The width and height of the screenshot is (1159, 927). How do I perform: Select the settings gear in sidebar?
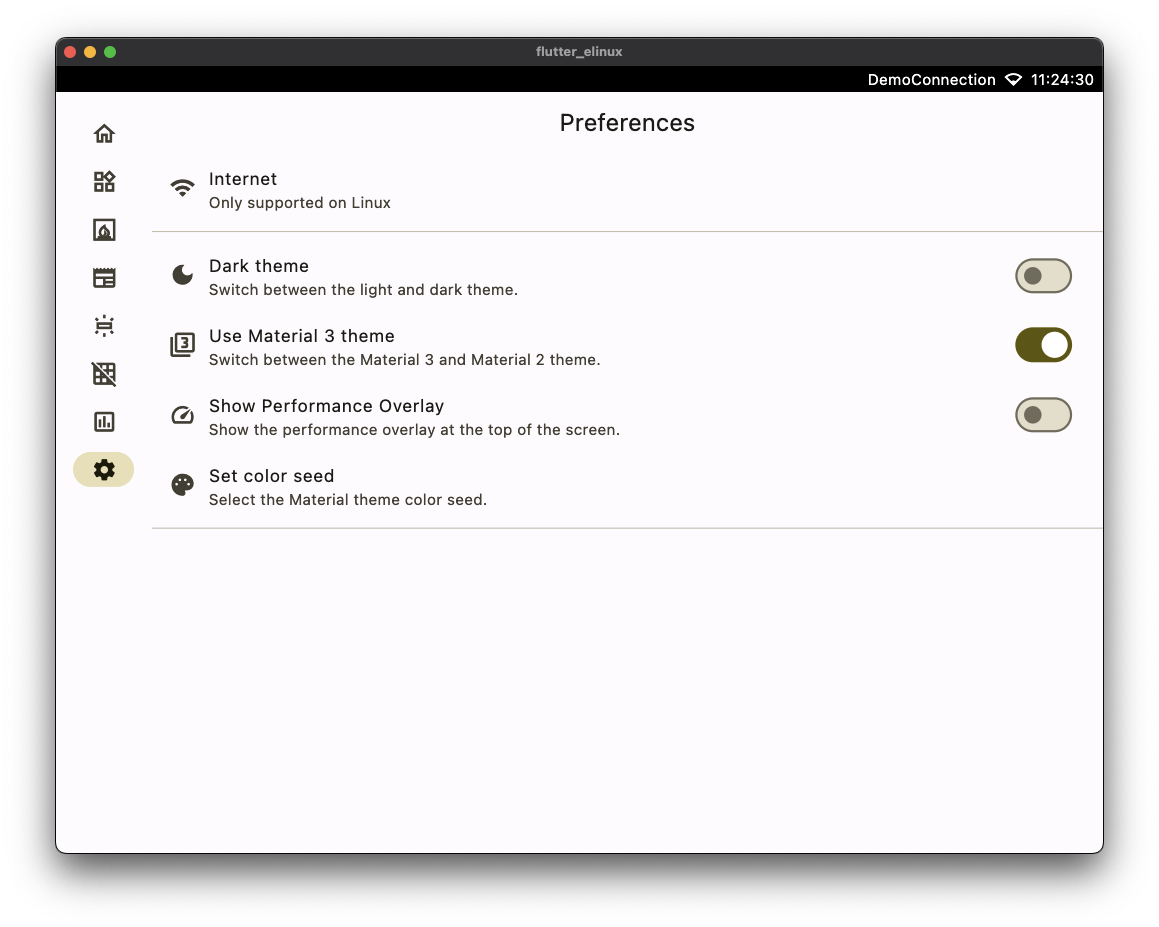(x=103, y=469)
